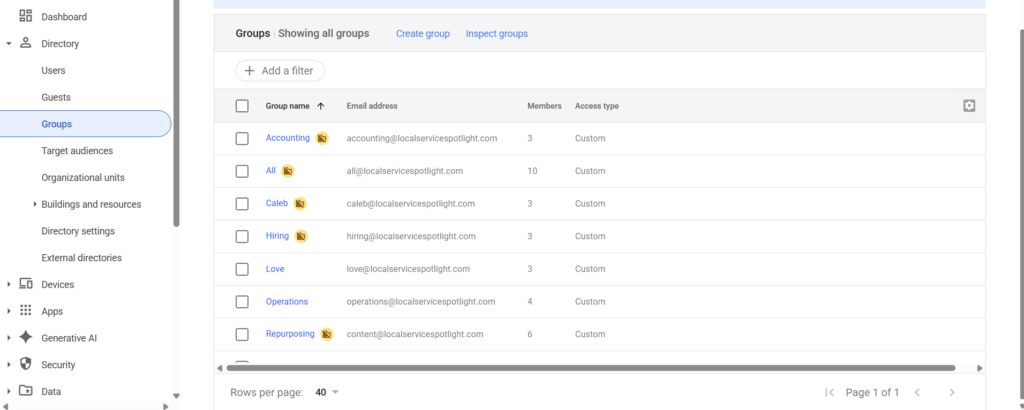Click the Generative AI sparkle icon
This screenshot has width=1024, height=410.
click(25, 338)
